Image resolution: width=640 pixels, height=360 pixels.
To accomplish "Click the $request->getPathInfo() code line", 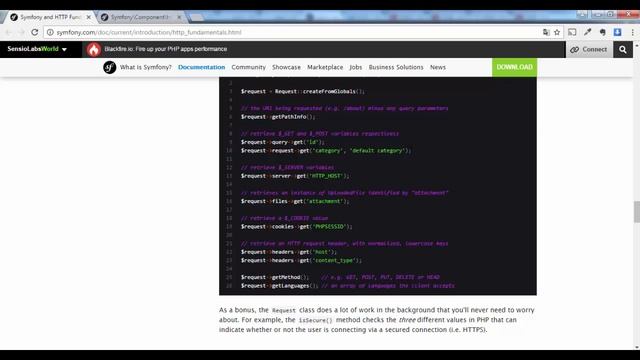I will click(x=278, y=117).
